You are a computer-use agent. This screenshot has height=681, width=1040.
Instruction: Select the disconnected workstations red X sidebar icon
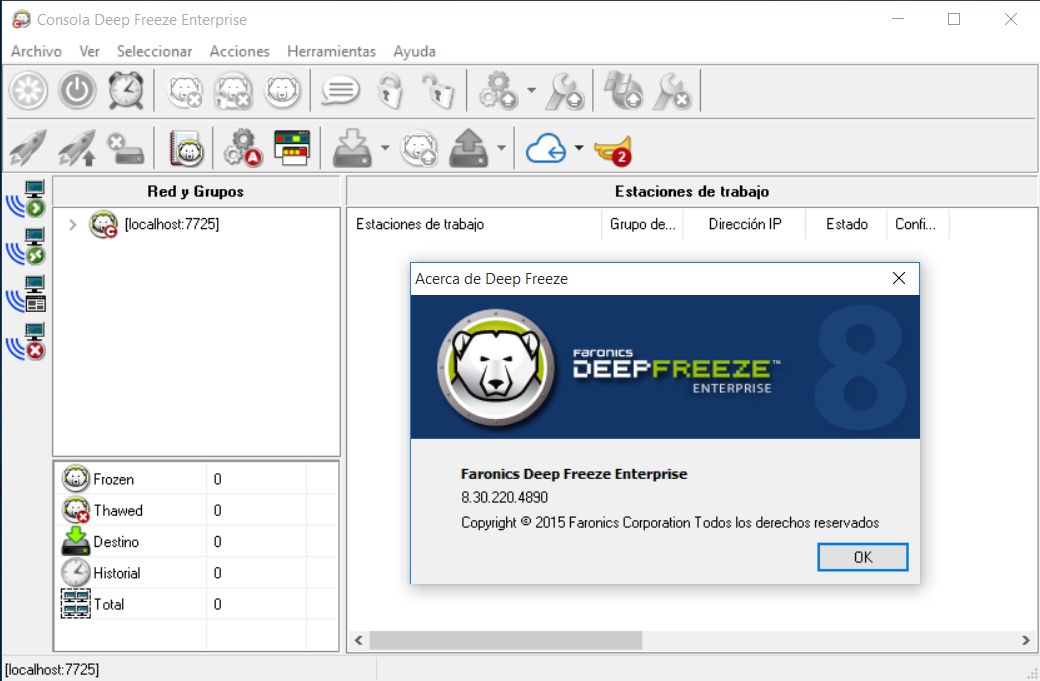(x=27, y=340)
